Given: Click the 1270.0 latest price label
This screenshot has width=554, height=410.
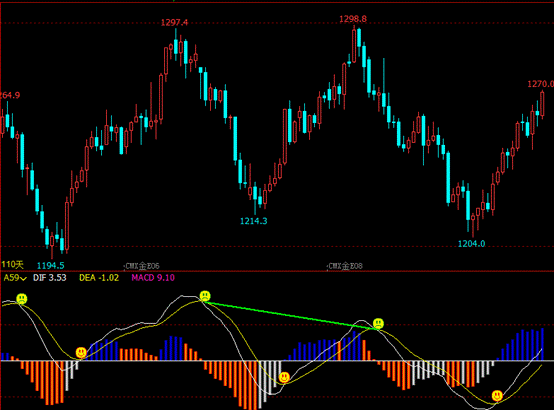Looking at the screenshot, I should [x=541, y=84].
